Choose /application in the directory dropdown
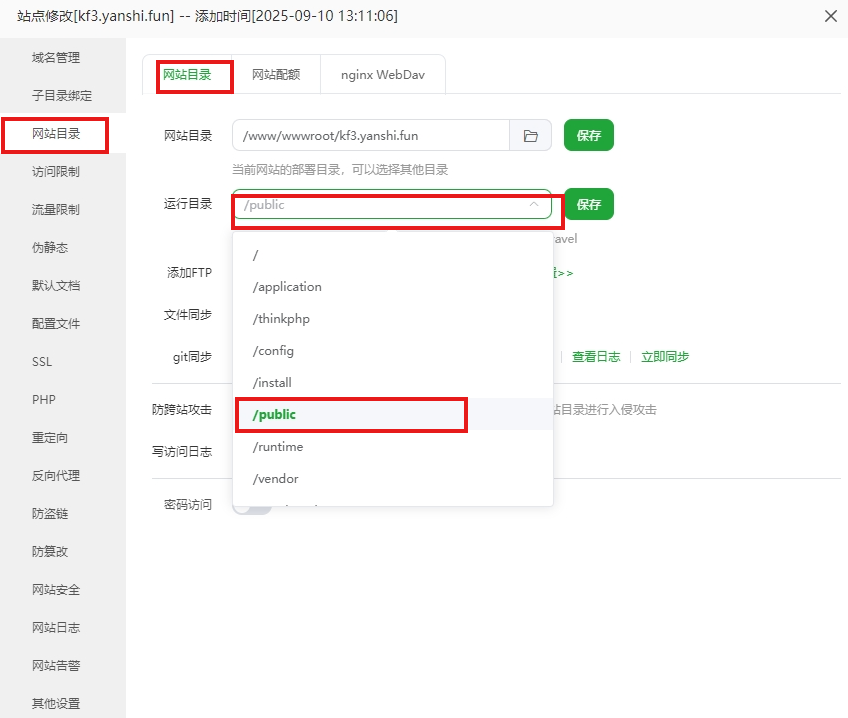848x718 pixels. [287, 286]
